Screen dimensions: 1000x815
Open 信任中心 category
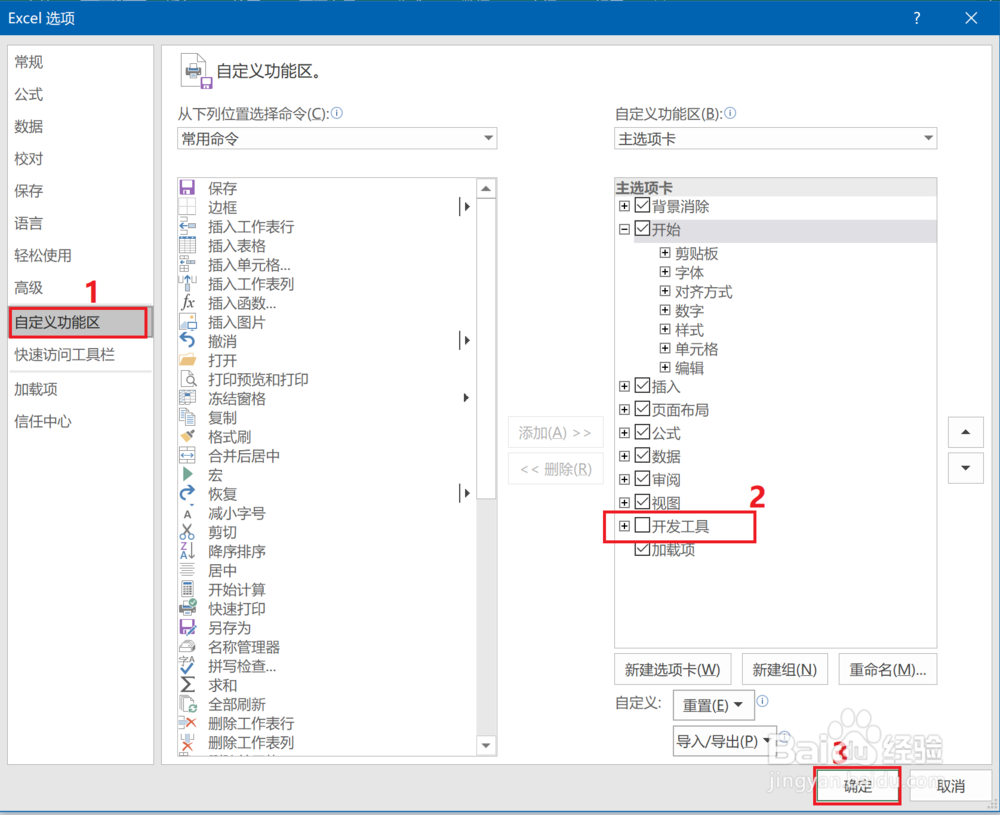point(43,421)
